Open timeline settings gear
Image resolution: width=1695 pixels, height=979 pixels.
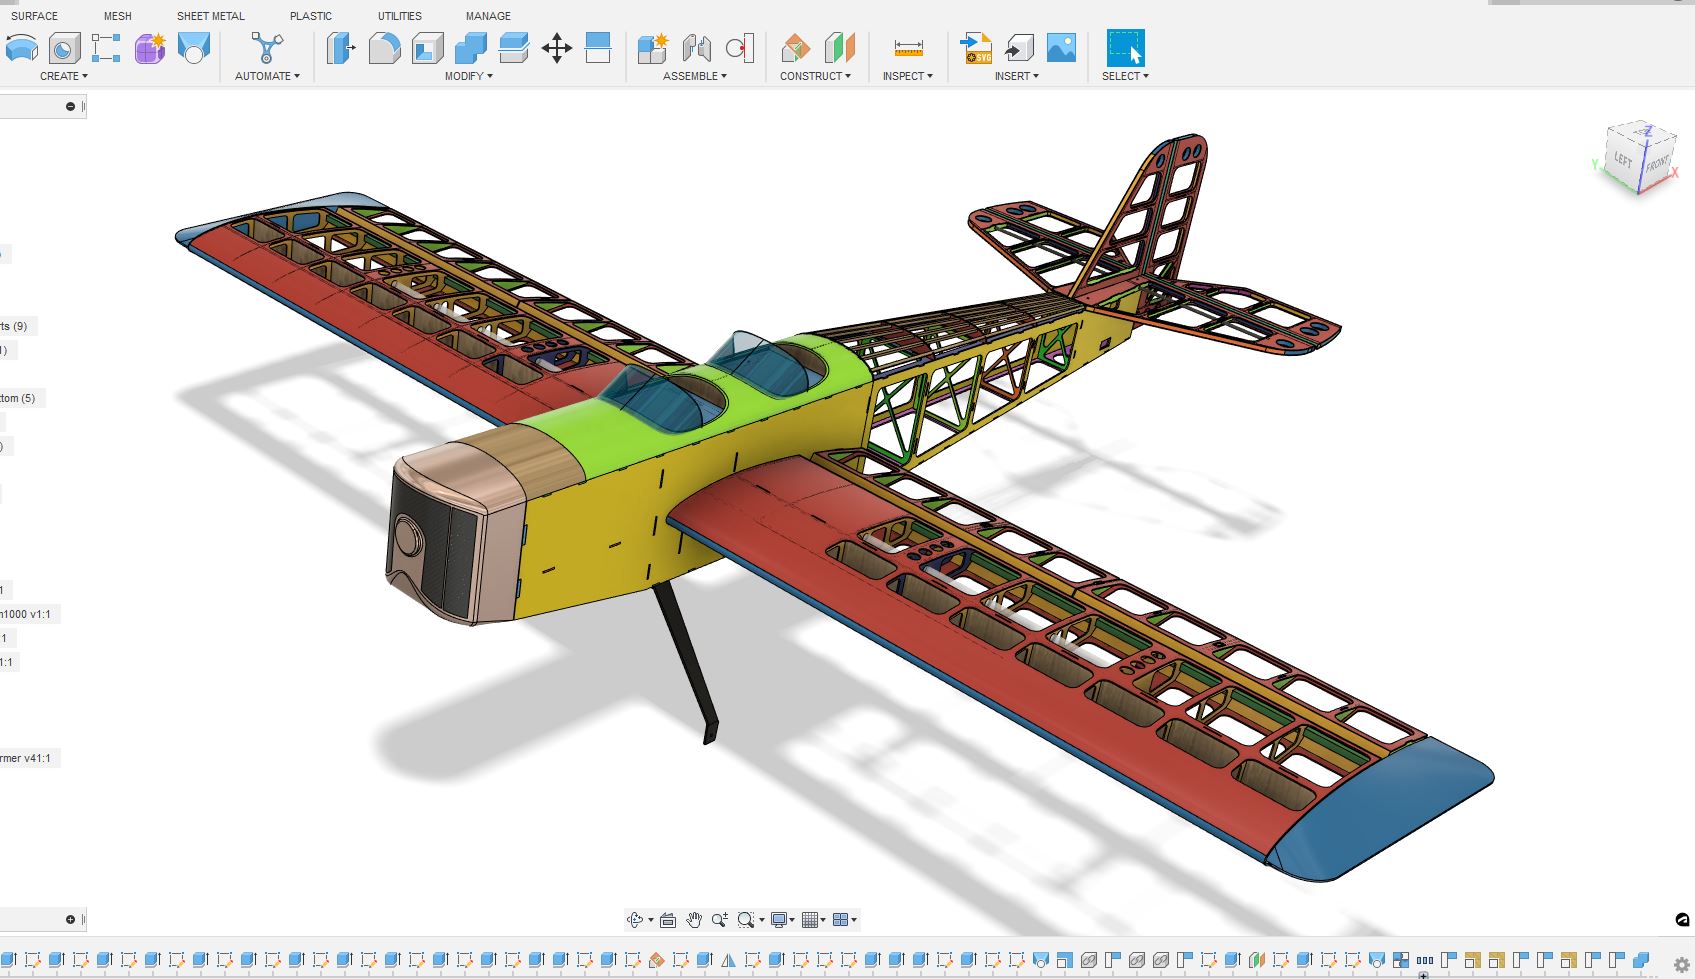point(1681,965)
